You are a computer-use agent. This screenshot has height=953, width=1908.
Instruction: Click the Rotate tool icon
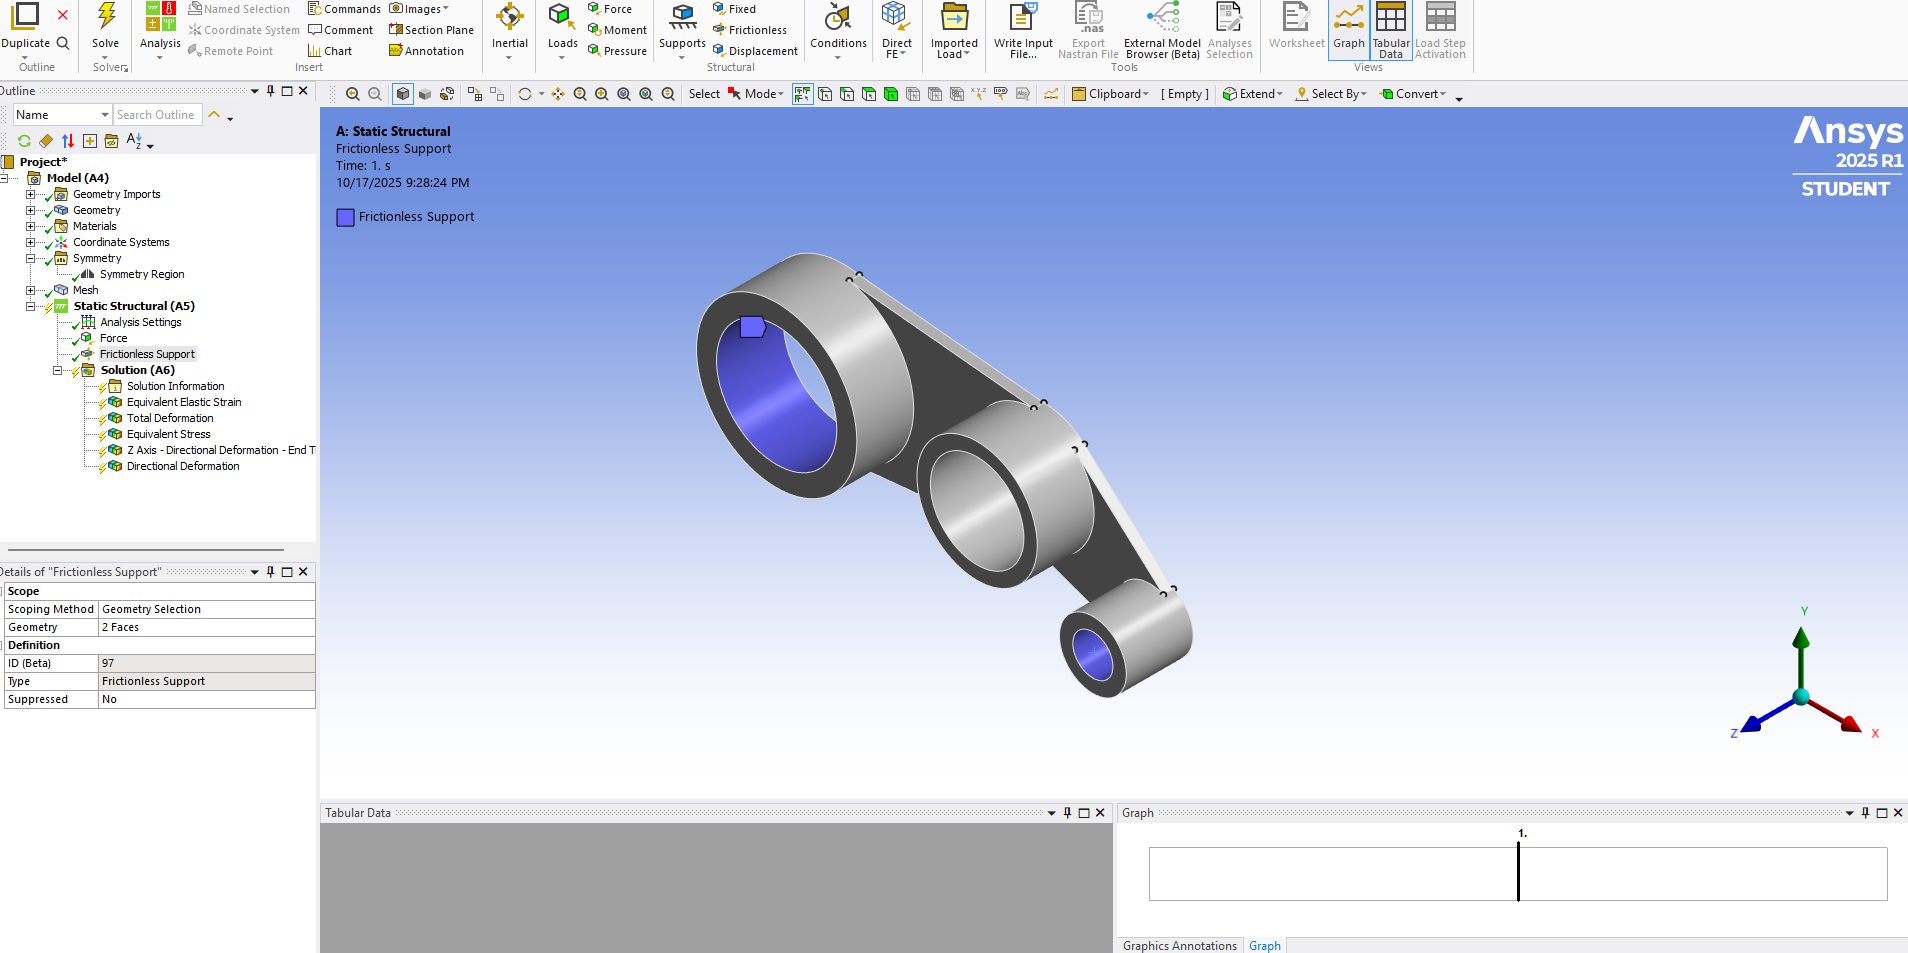[525, 94]
